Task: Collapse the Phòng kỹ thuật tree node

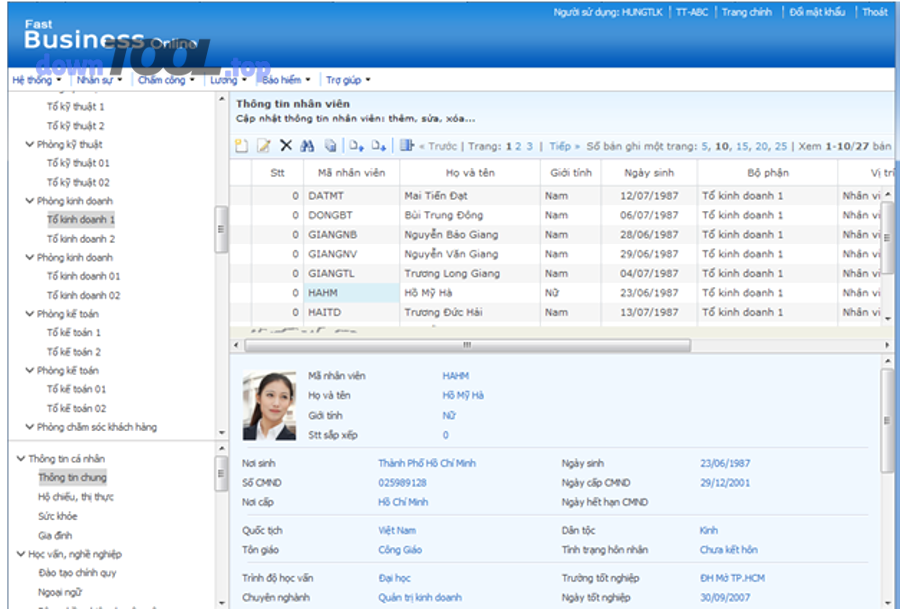Action: (x=30, y=144)
